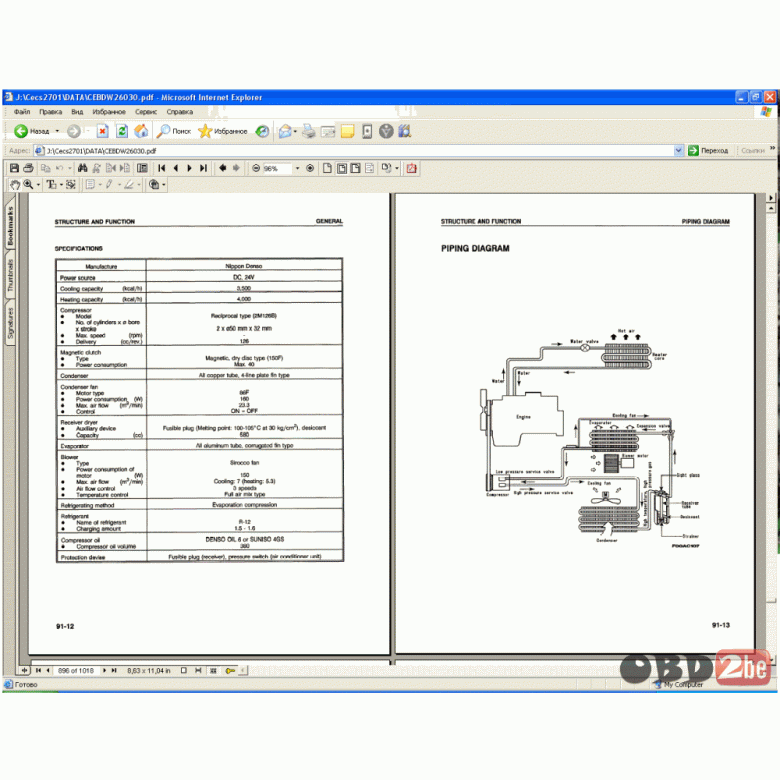780x780 pixels.
Task: Click the IE Mail envelope icon
Action: [285, 131]
